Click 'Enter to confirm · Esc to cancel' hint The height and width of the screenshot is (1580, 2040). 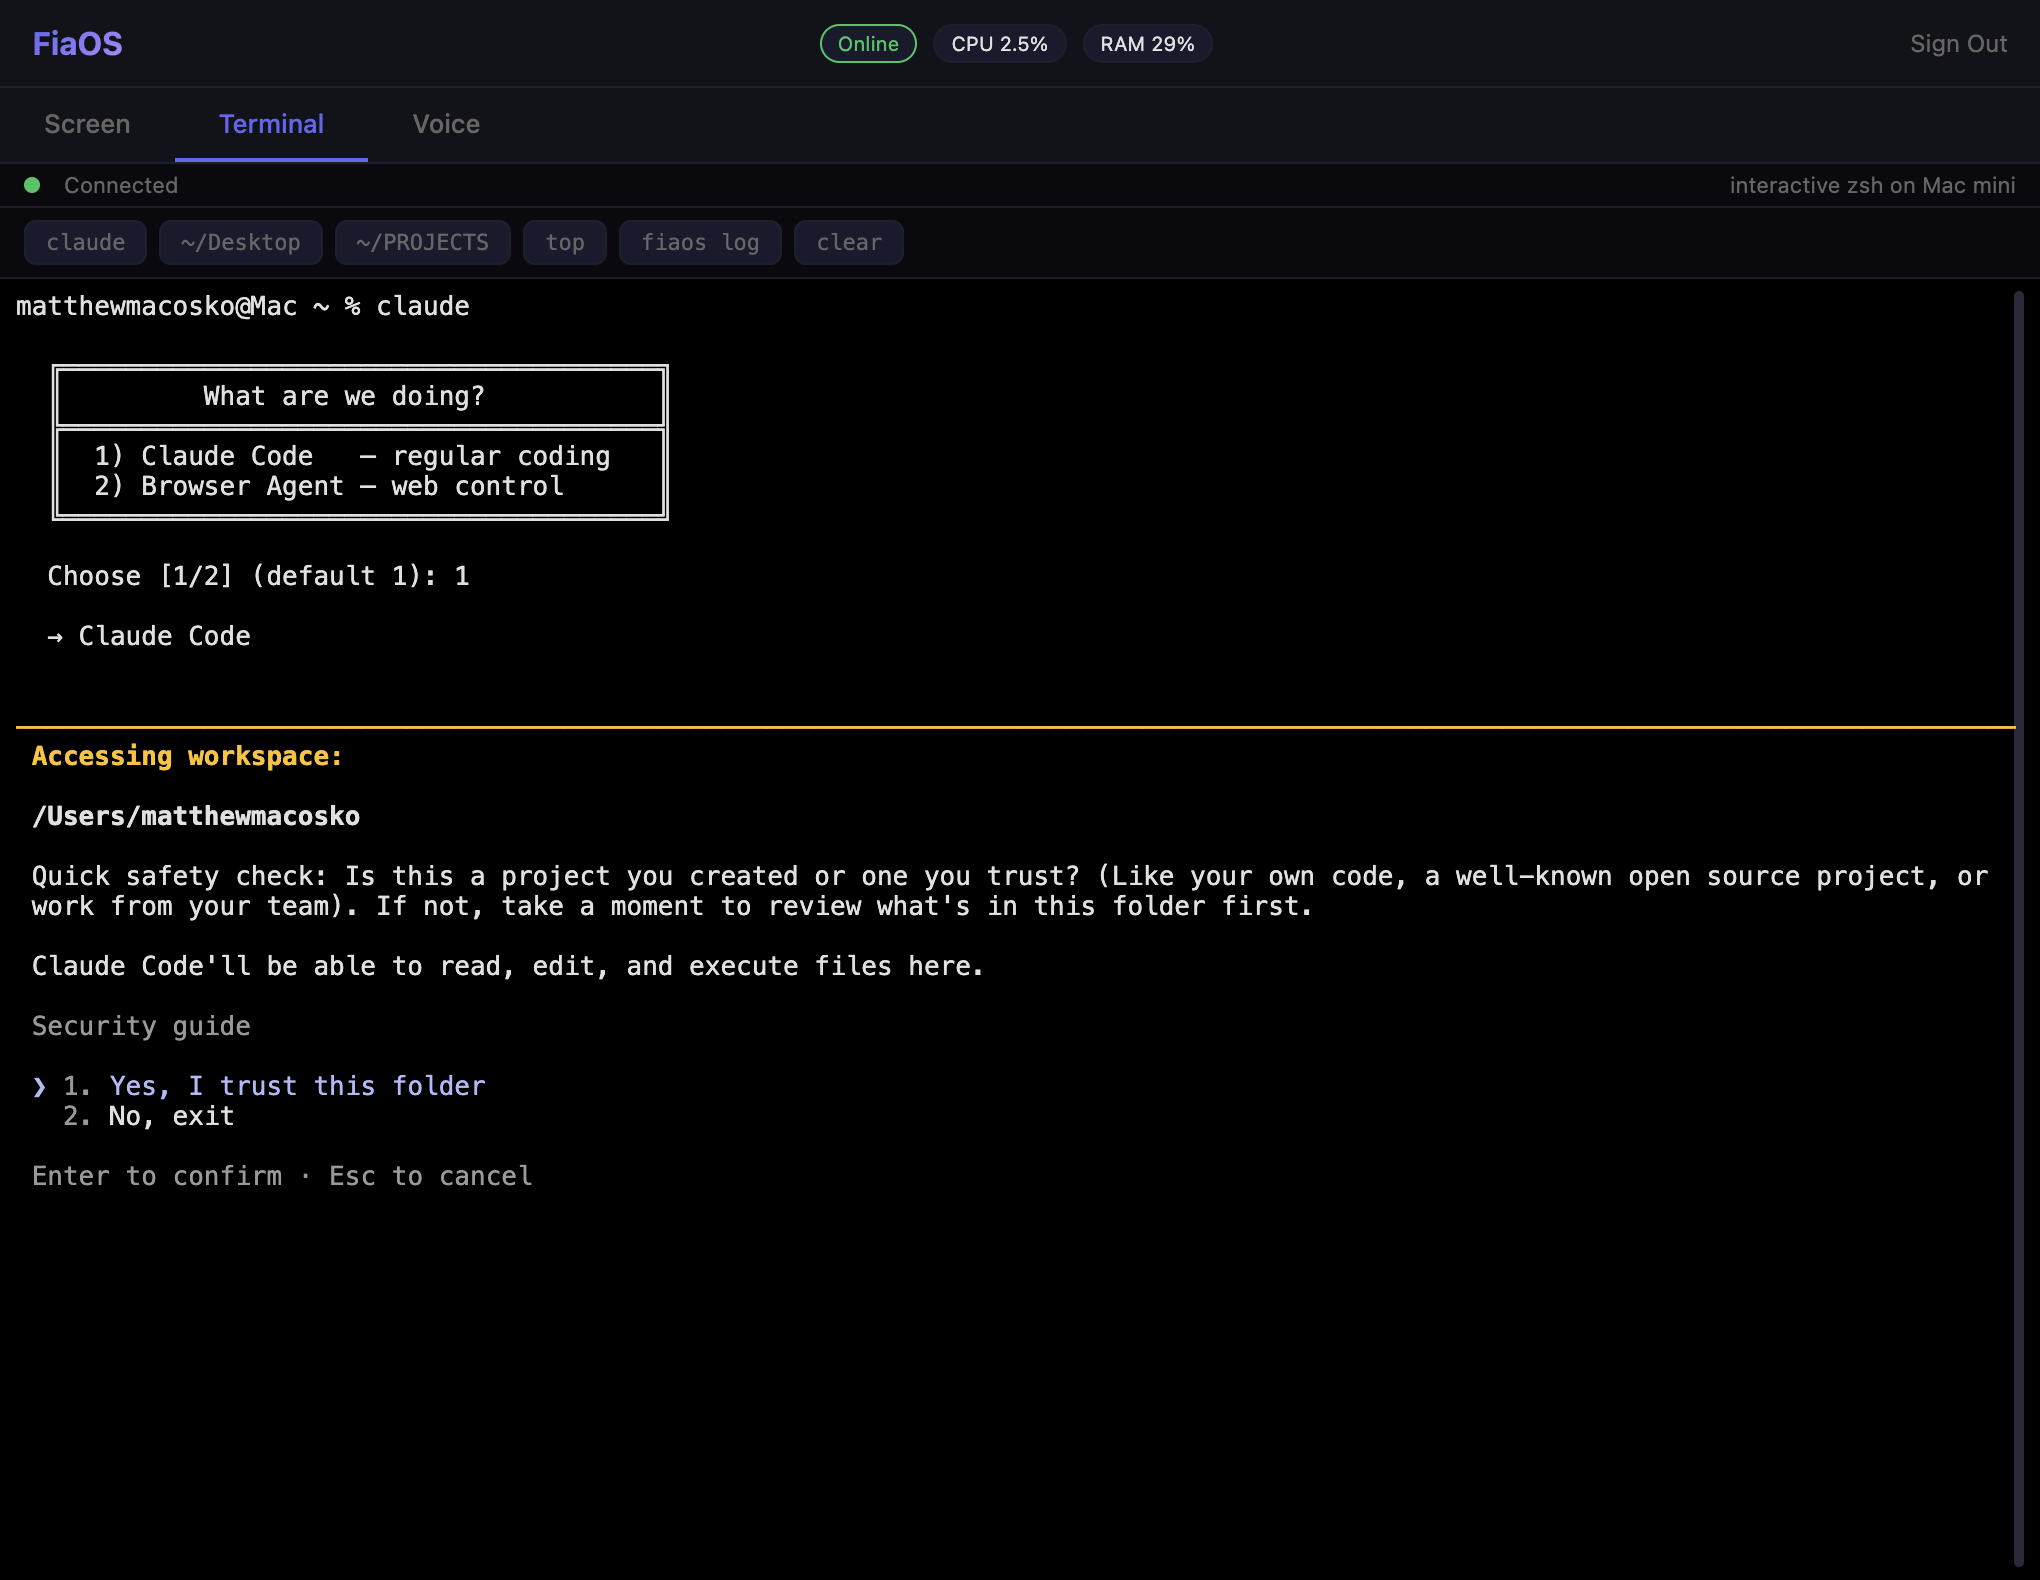tap(282, 1176)
